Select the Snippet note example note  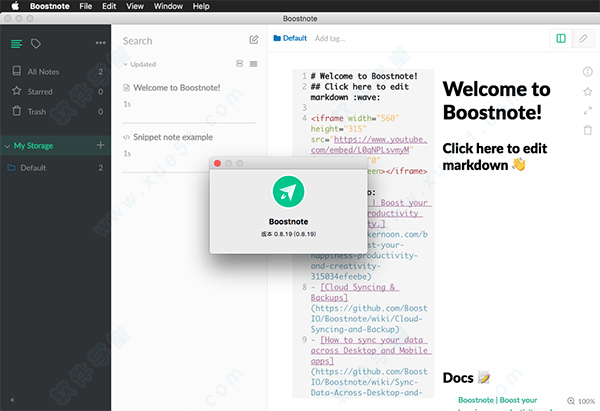point(189,145)
